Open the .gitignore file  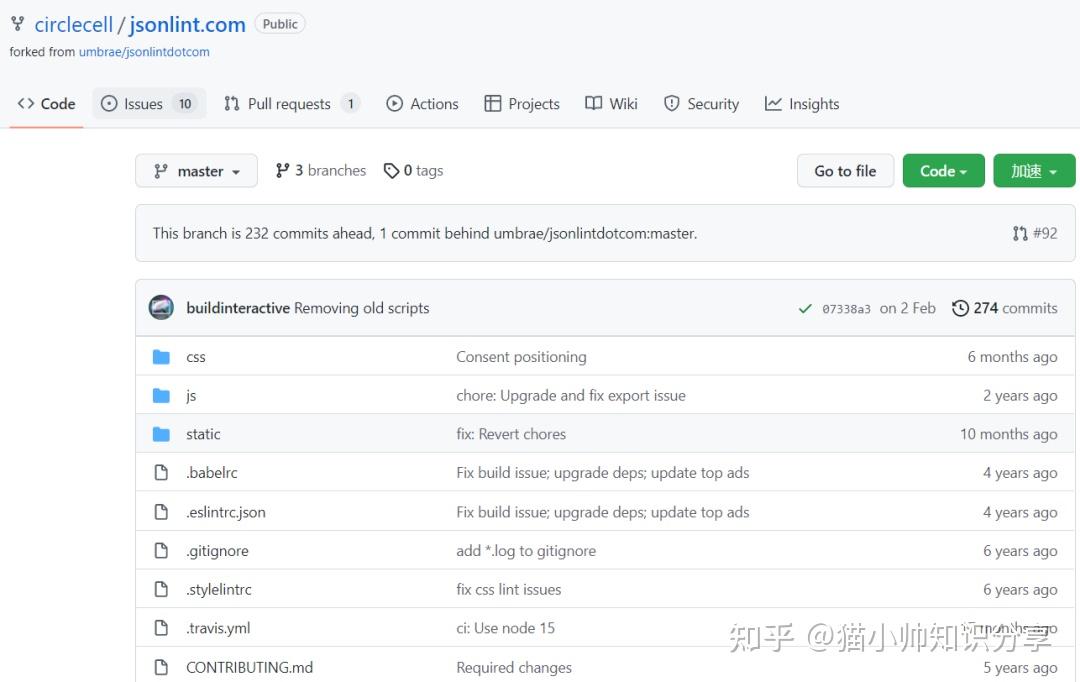point(217,550)
